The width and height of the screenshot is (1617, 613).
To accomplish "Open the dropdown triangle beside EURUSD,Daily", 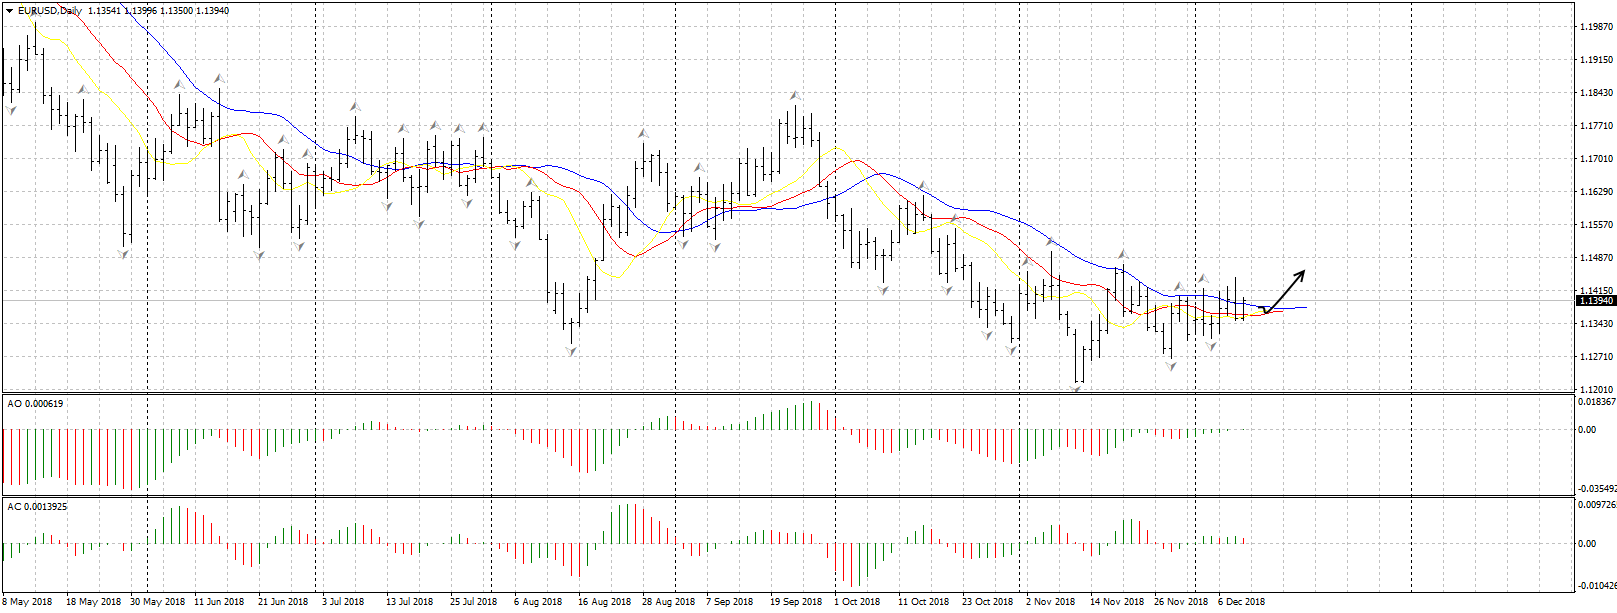I will pyautogui.click(x=9, y=11).
